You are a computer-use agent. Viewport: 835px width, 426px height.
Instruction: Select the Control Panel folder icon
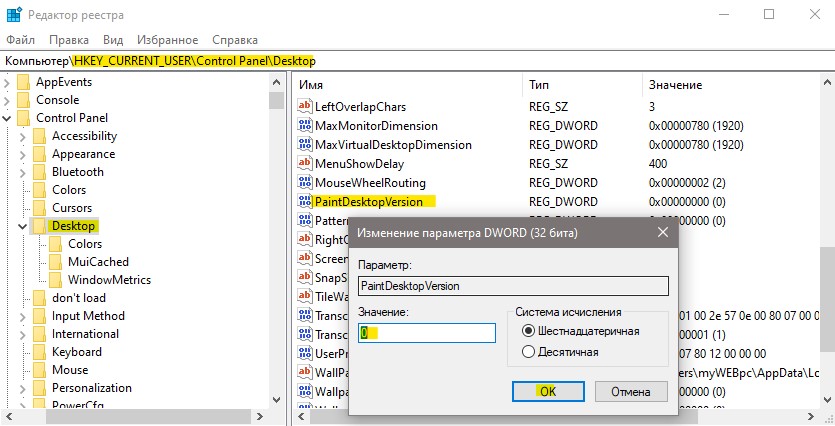click(x=23, y=118)
